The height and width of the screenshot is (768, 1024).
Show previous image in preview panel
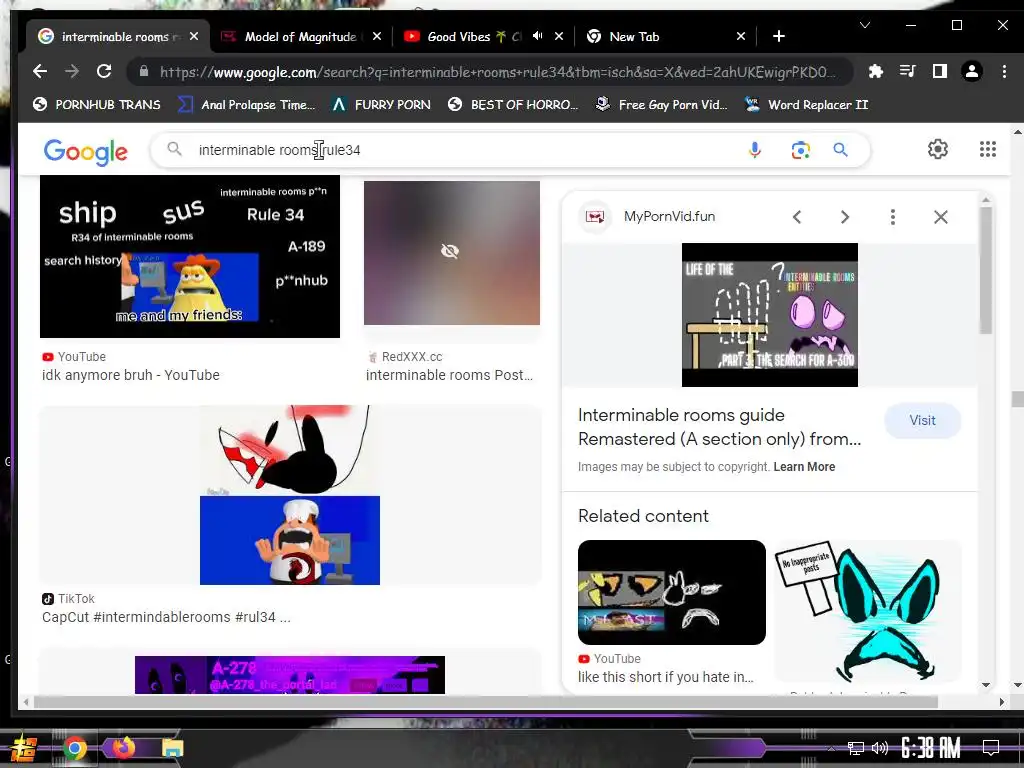(797, 217)
